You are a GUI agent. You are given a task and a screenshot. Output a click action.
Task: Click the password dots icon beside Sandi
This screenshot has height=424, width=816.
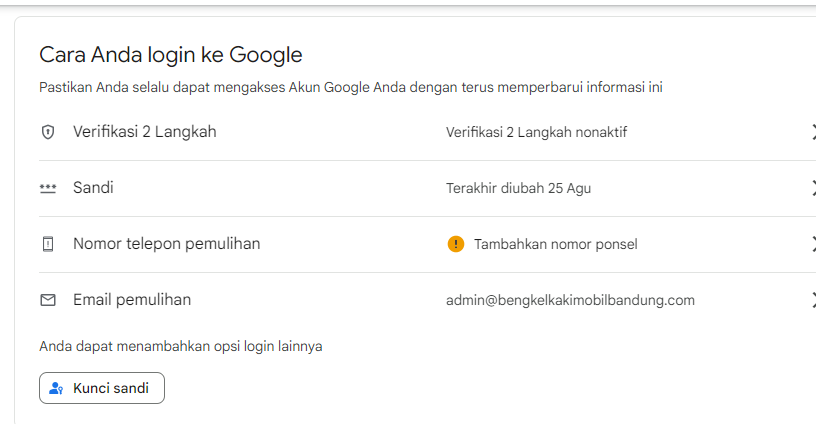48,188
